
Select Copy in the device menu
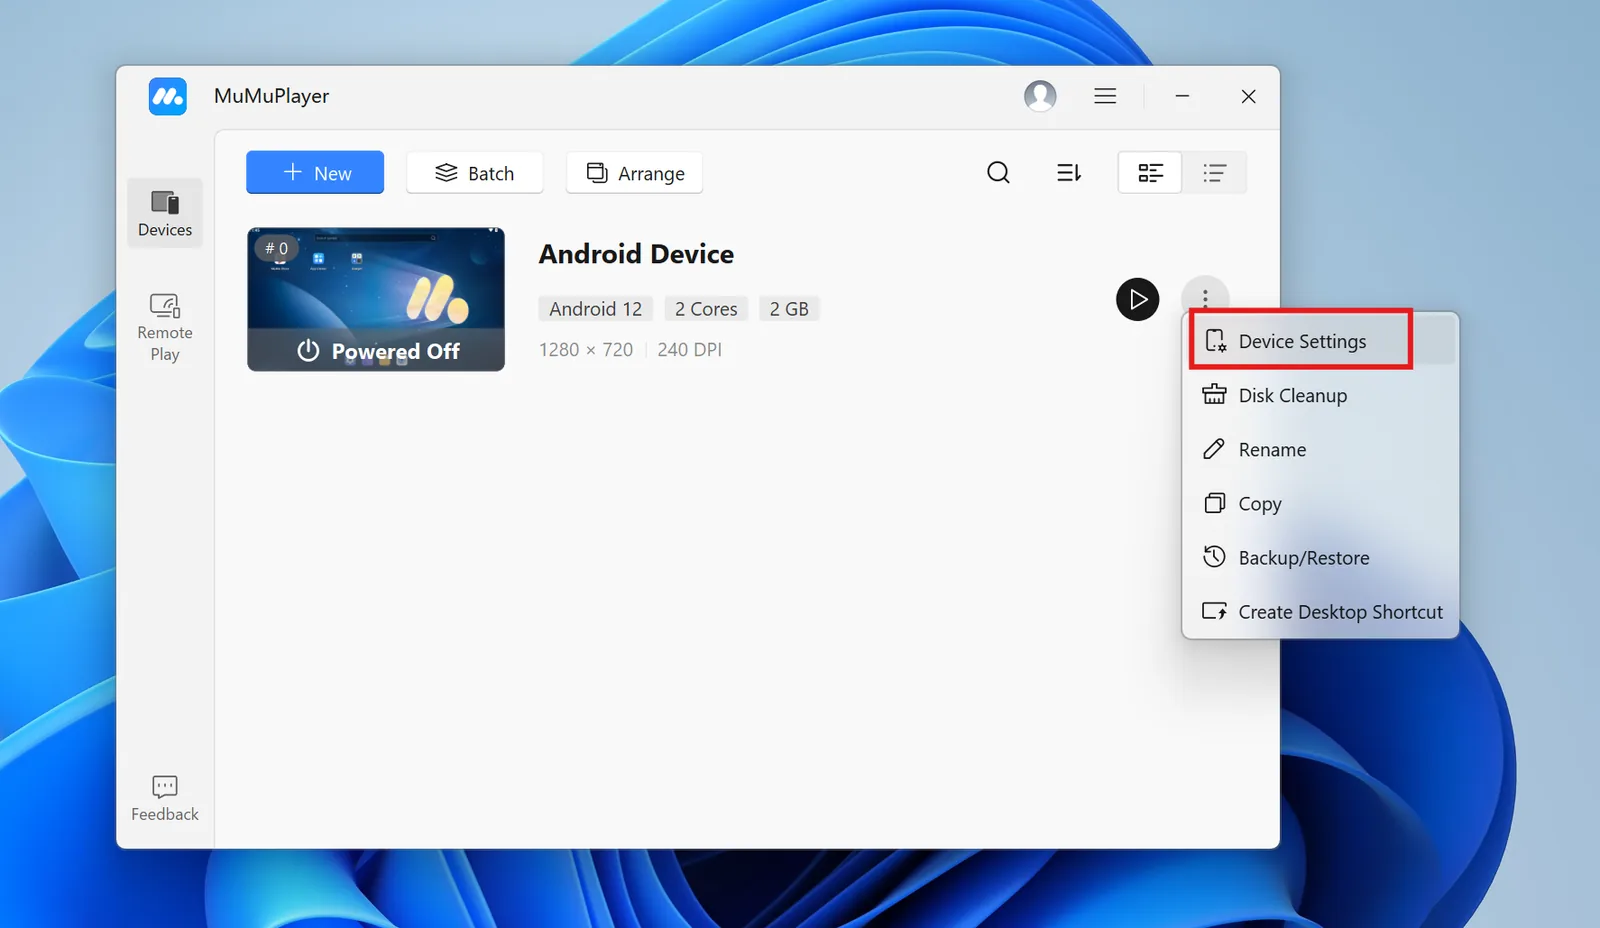tap(1320, 503)
